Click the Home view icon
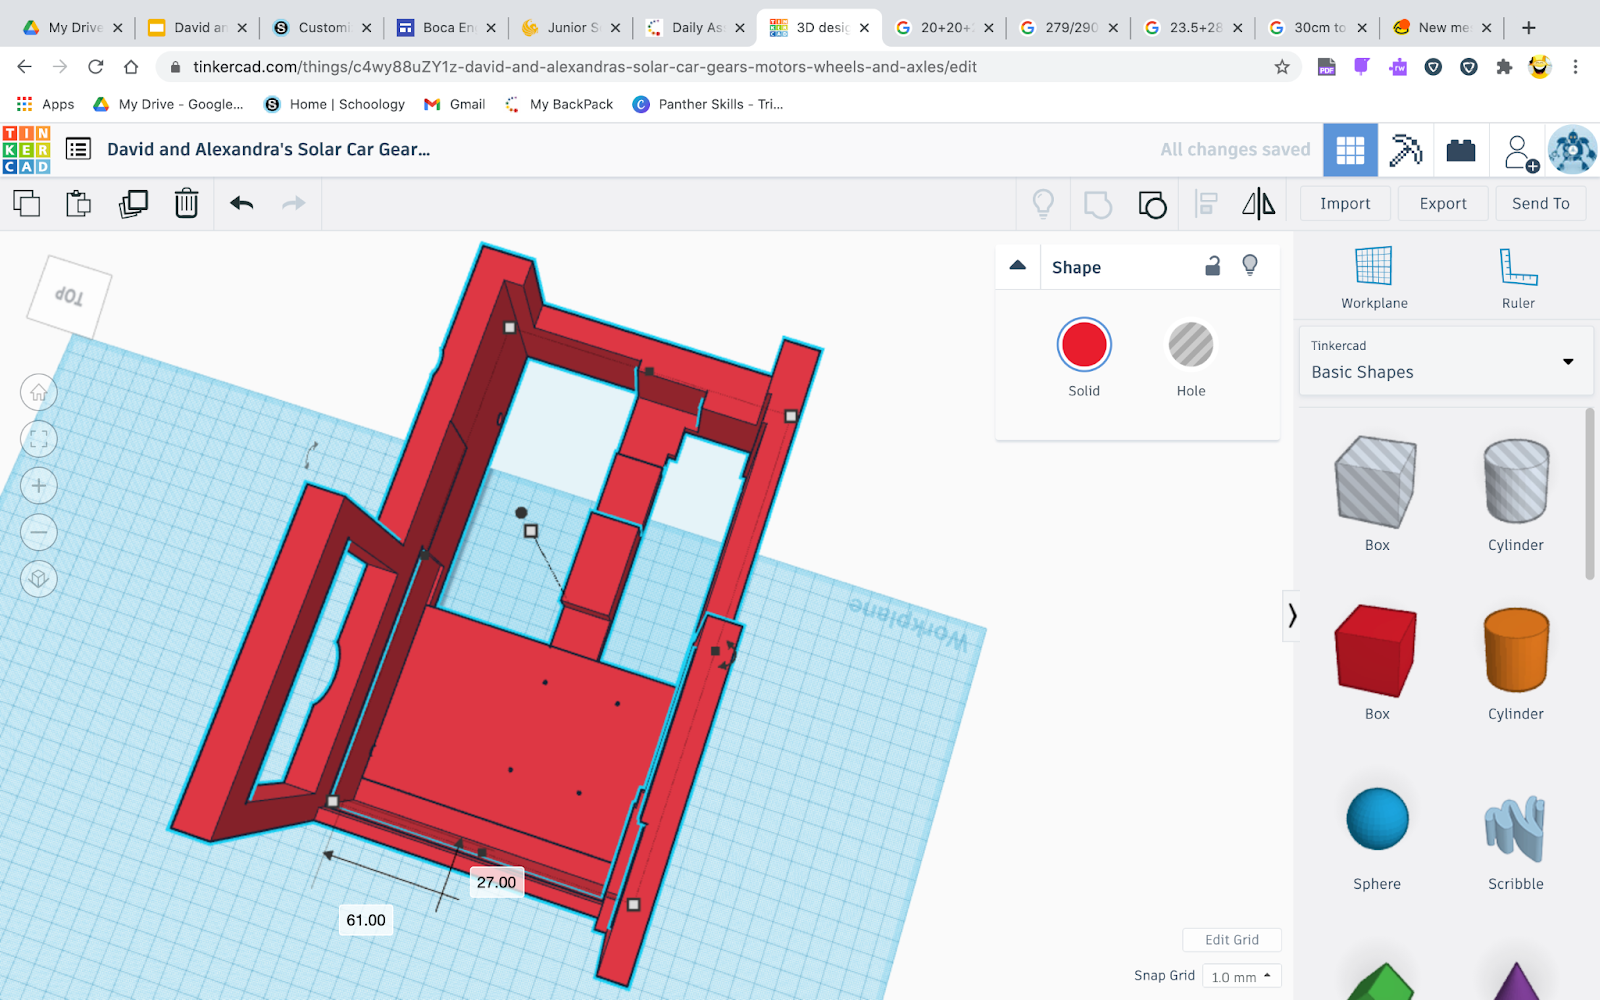The height and width of the screenshot is (1000, 1600). (x=39, y=393)
